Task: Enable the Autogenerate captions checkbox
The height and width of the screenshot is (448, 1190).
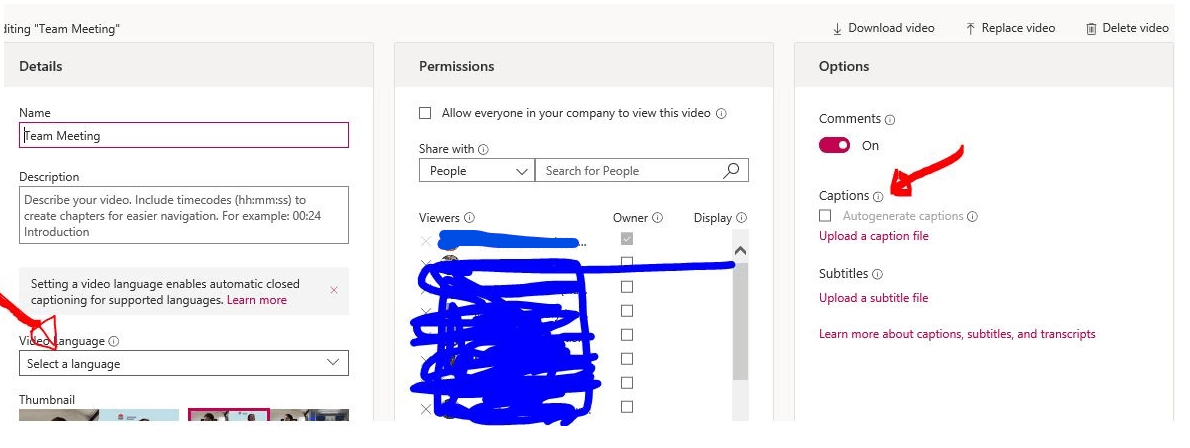Action: (825, 216)
